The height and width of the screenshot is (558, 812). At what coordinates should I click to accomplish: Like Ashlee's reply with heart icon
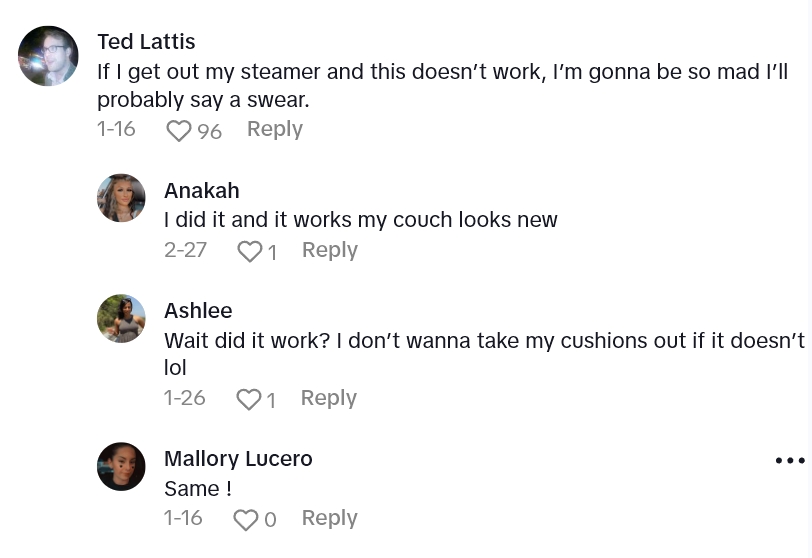(247, 400)
